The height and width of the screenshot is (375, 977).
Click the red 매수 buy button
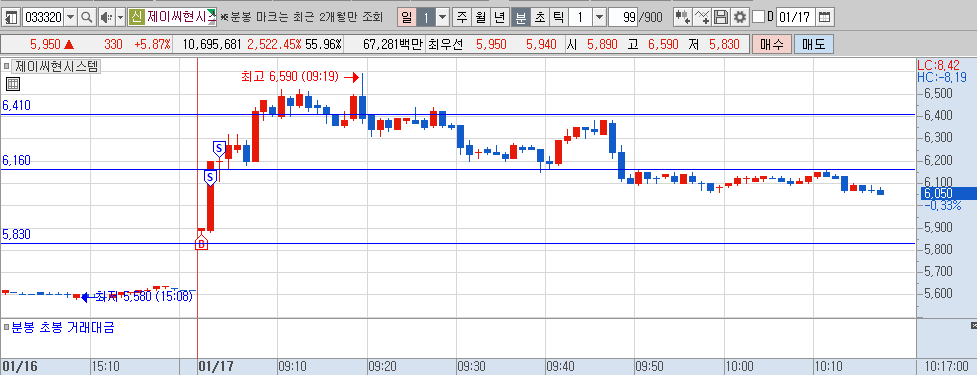coord(771,44)
